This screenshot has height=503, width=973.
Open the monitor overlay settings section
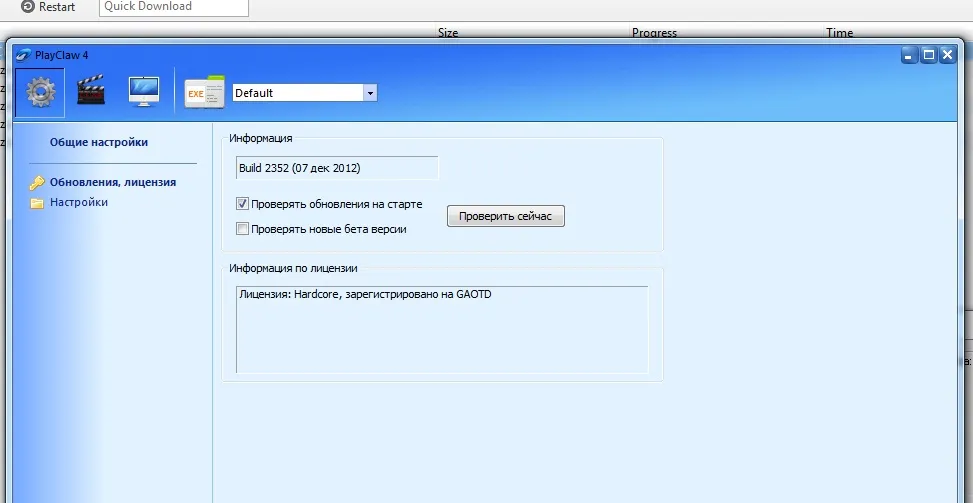click(143, 92)
